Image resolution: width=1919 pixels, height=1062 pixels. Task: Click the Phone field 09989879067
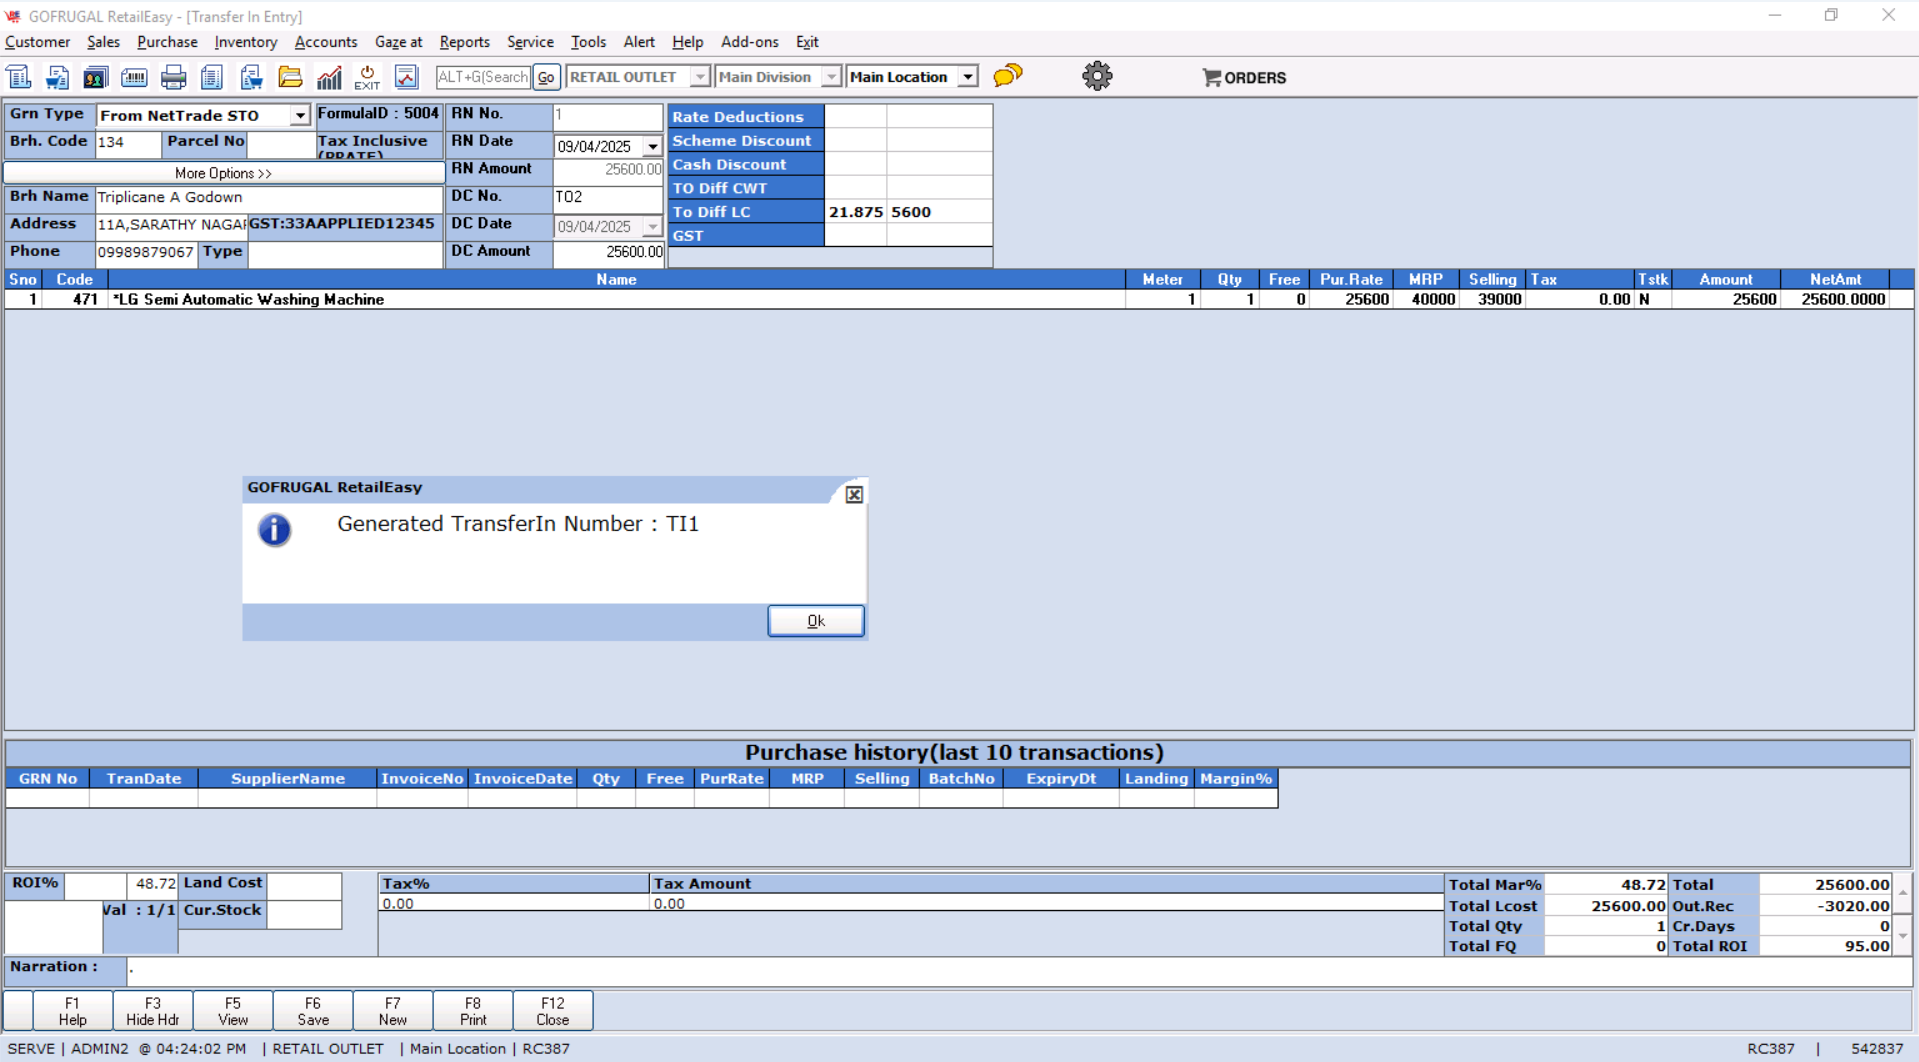(x=146, y=253)
